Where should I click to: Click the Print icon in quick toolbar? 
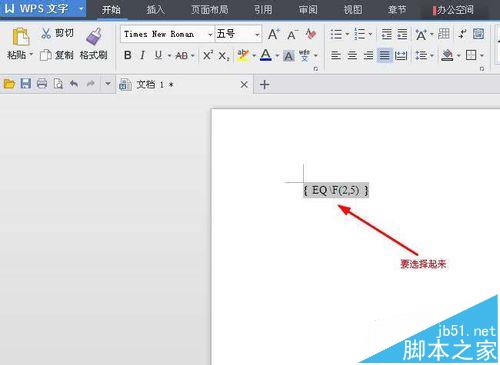click(42, 83)
